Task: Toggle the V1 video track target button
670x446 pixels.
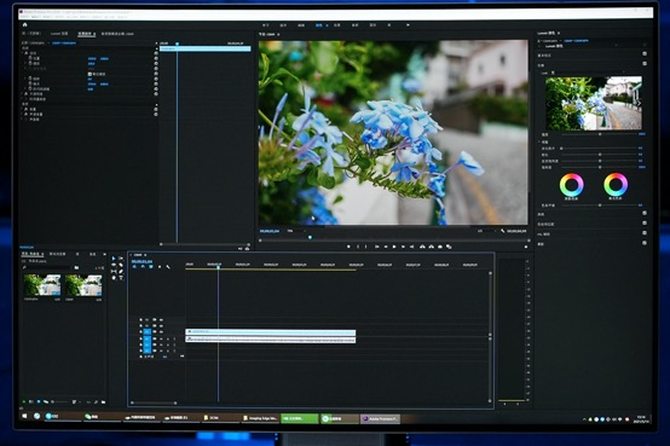Action: pos(146,329)
